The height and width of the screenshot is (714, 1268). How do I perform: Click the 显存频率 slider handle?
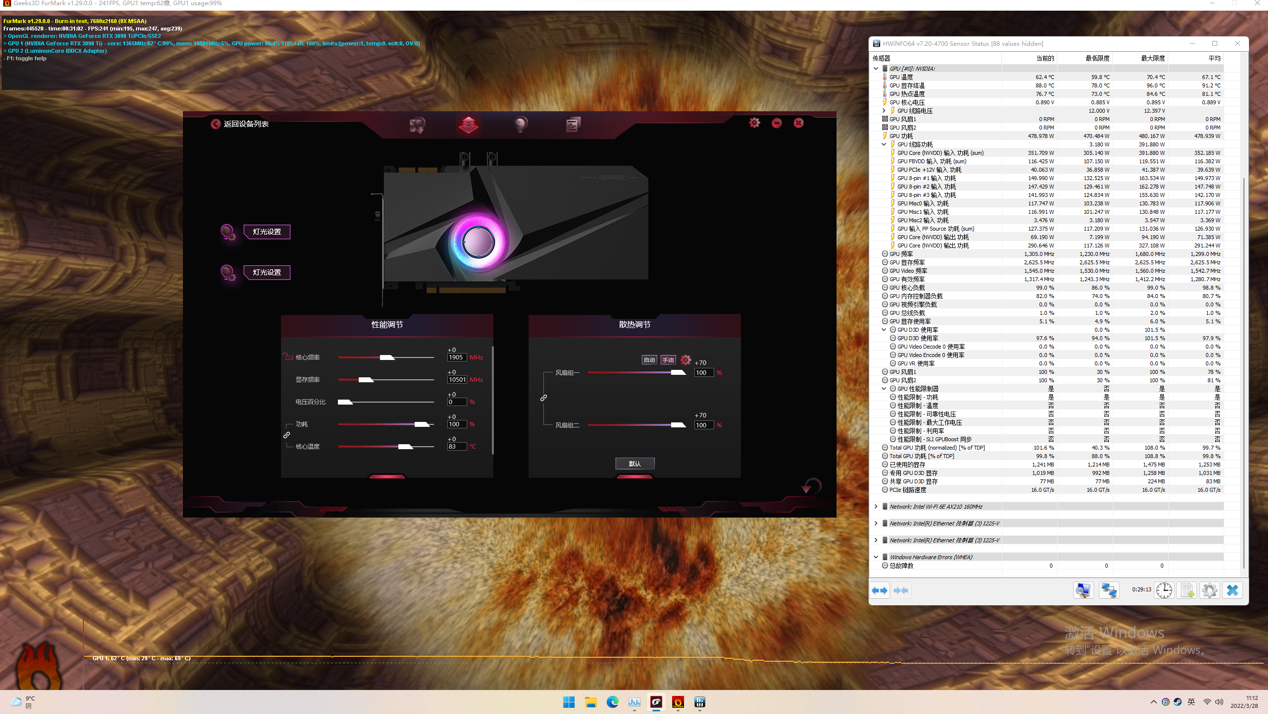tap(366, 380)
